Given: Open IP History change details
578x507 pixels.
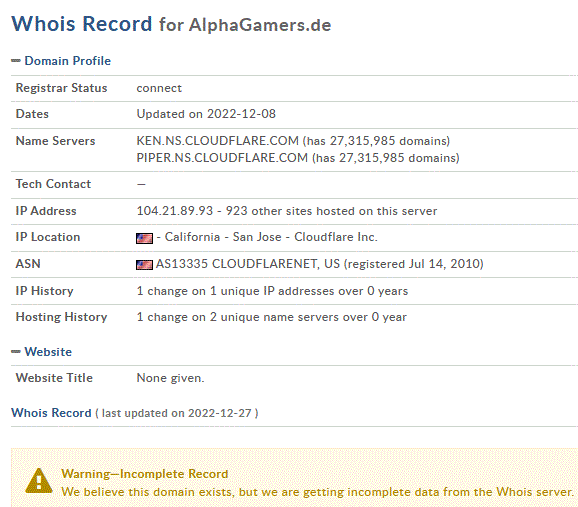Looking at the screenshot, I should [272, 291].
